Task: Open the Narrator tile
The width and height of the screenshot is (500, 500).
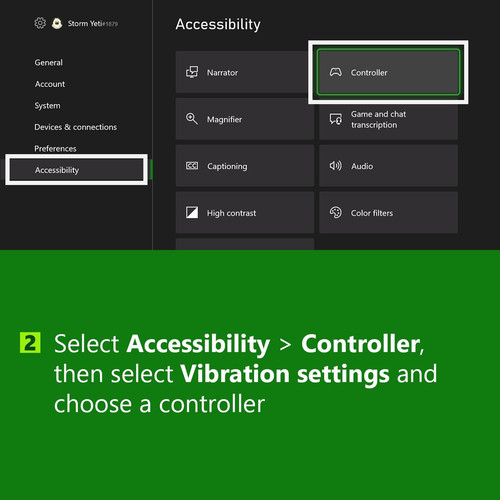Action: click(x=244, y=72)
